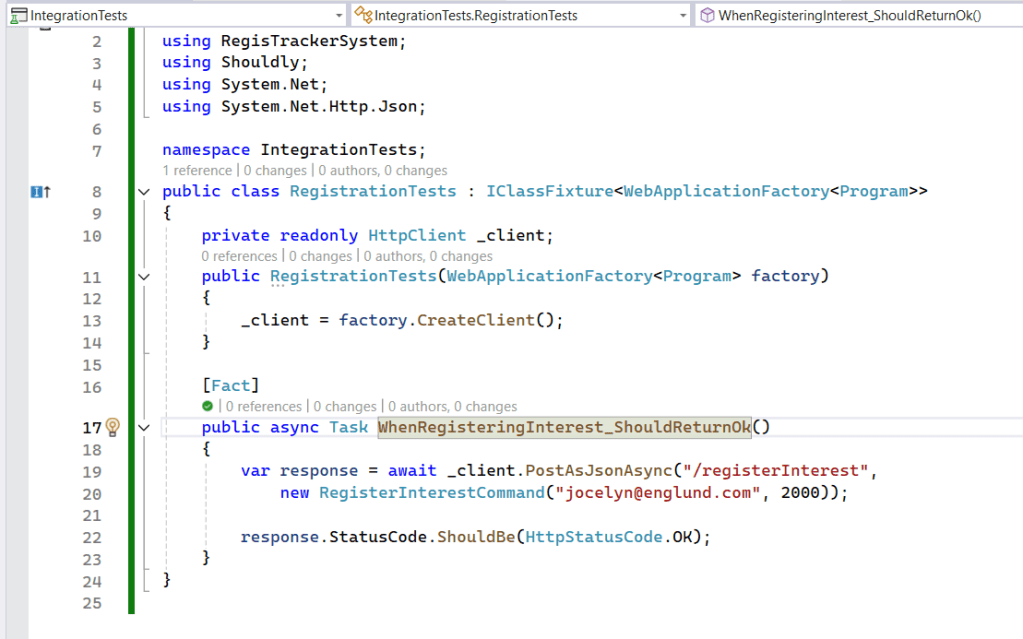Open the WhenRegisteringInterest_ShouldReturnOk member dropdown

1010,15
